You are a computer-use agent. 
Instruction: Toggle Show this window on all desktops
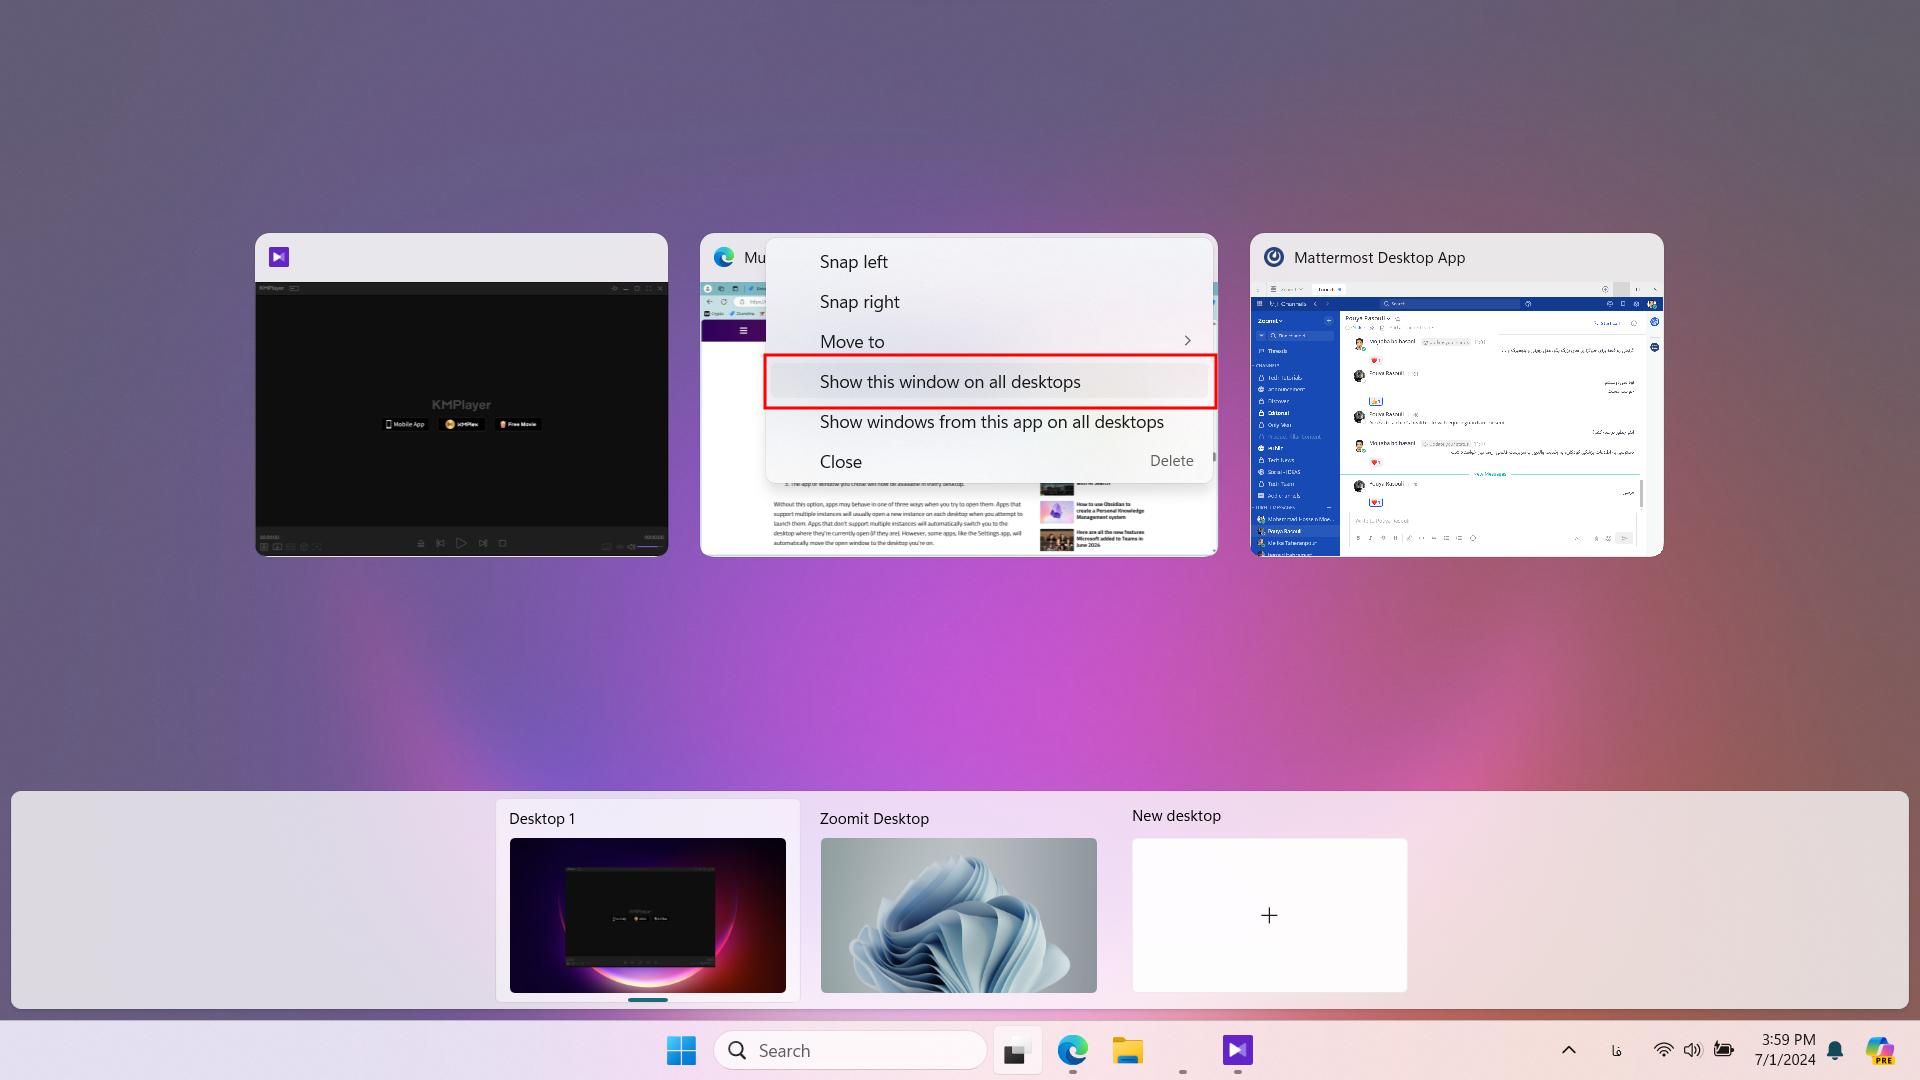tap(988, 381)
